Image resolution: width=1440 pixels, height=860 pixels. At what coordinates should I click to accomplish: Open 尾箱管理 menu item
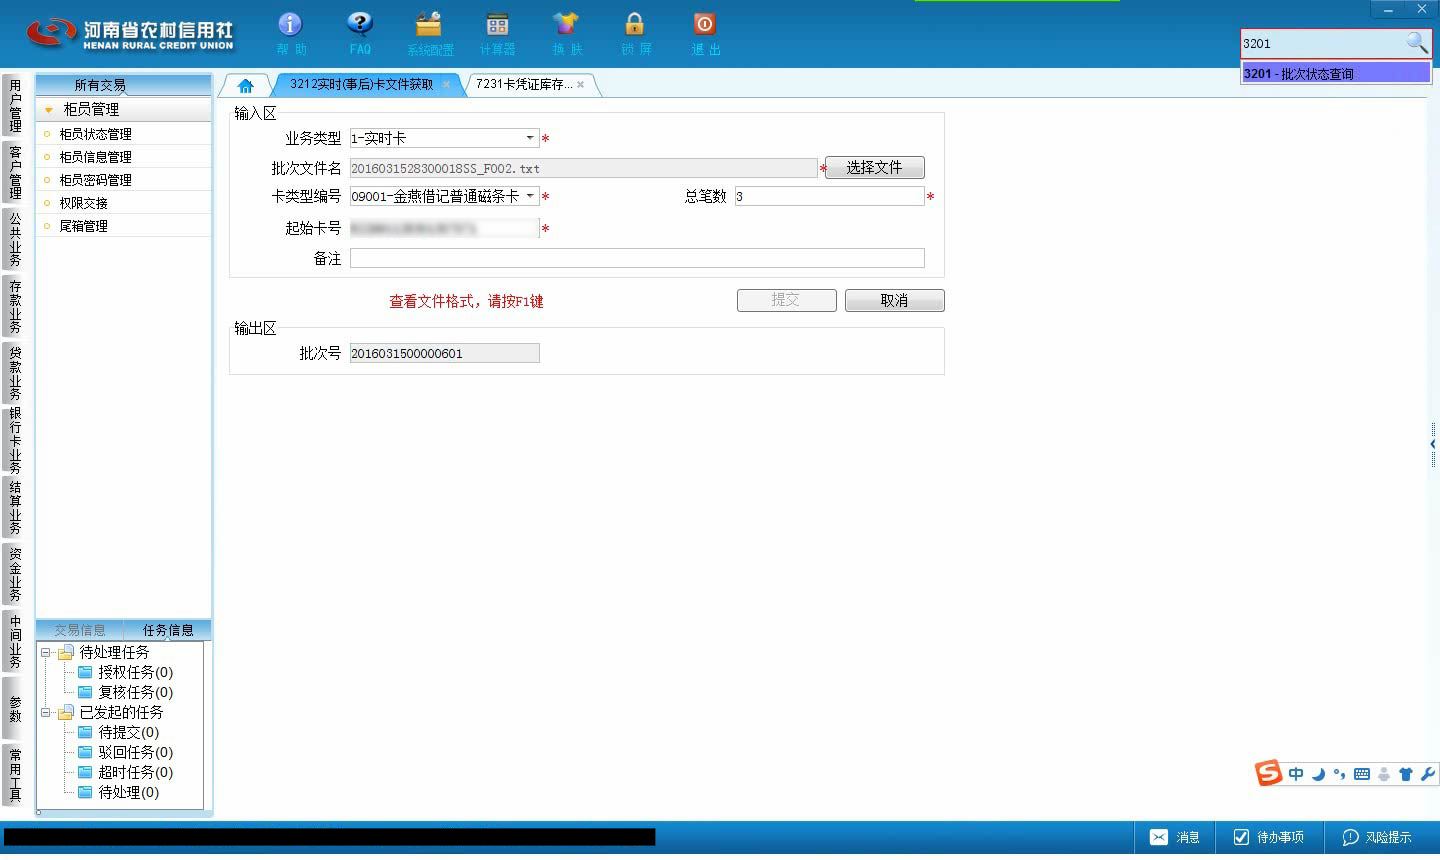click(x=83, y=226)
